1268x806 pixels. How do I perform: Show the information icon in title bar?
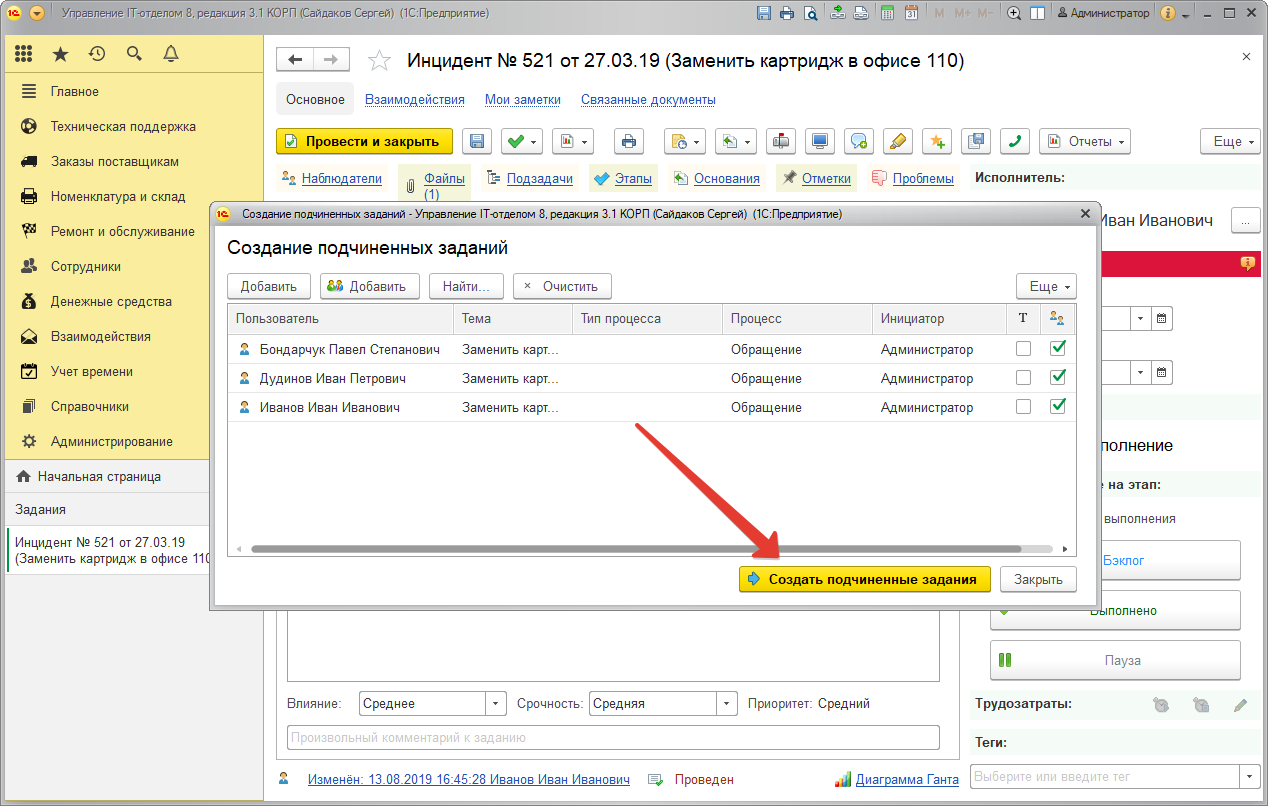point(1167,13)
